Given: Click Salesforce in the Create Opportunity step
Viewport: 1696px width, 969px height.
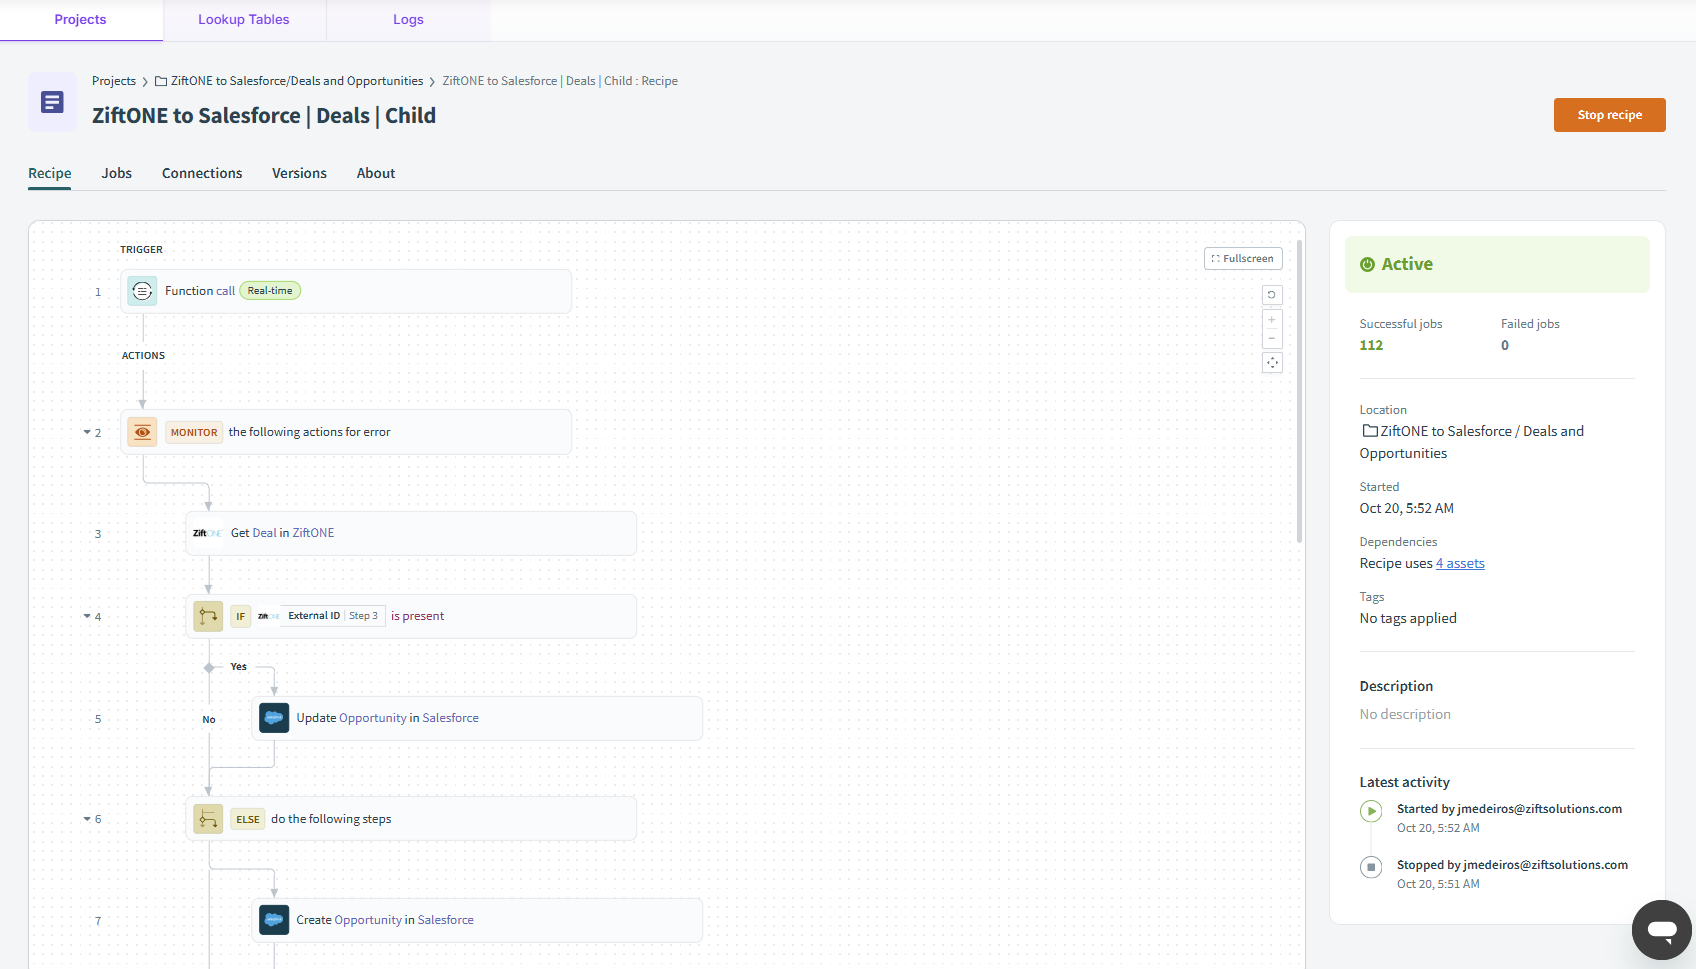Looking at the screenshot, I should [x=446, y=920].
